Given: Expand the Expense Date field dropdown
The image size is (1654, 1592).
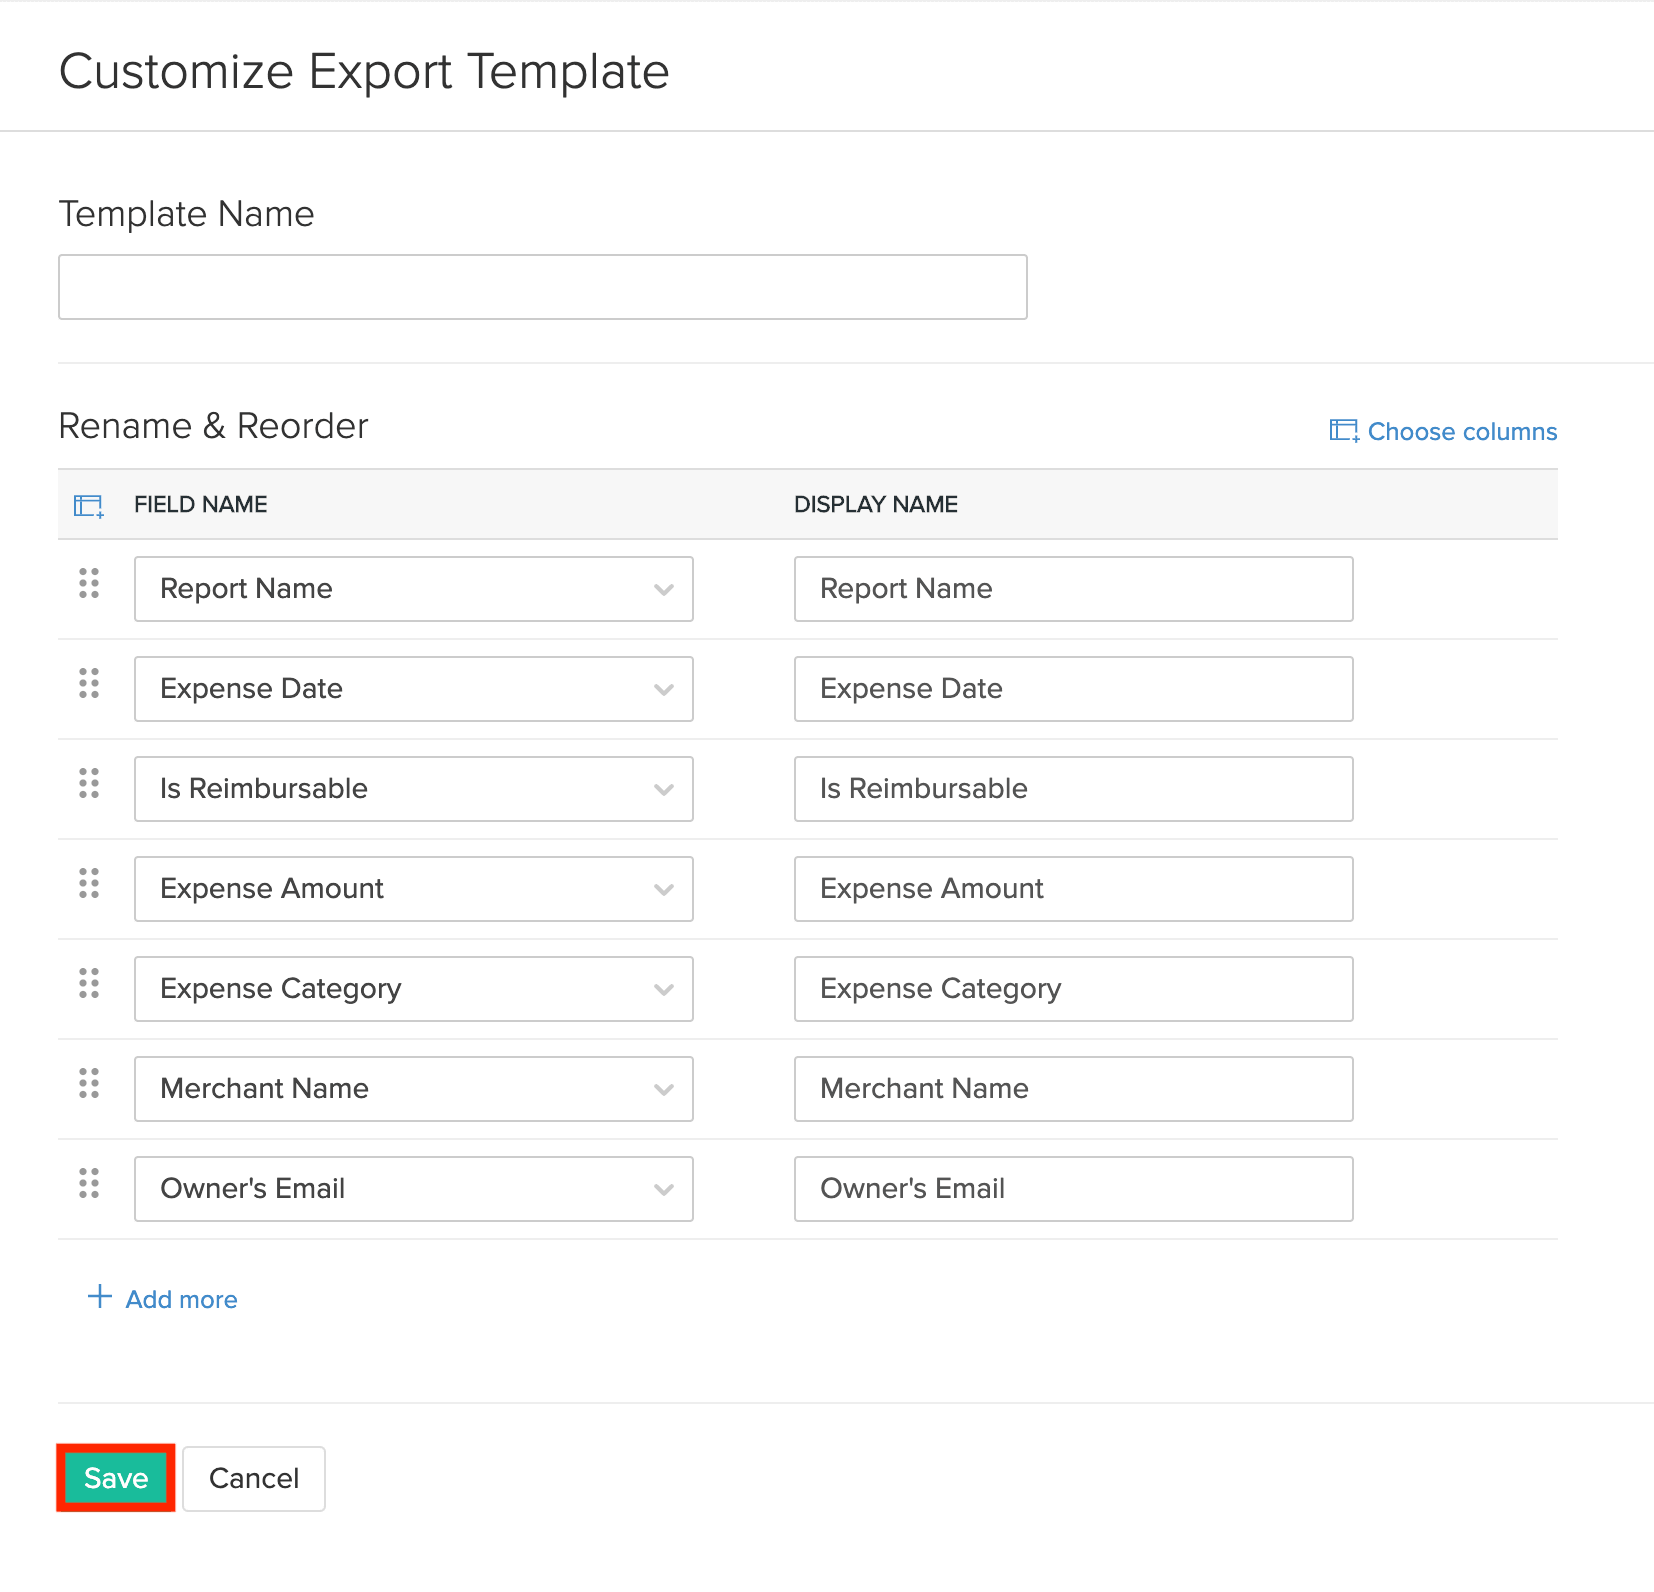Looking at the screenshot, I should [413, 689].
